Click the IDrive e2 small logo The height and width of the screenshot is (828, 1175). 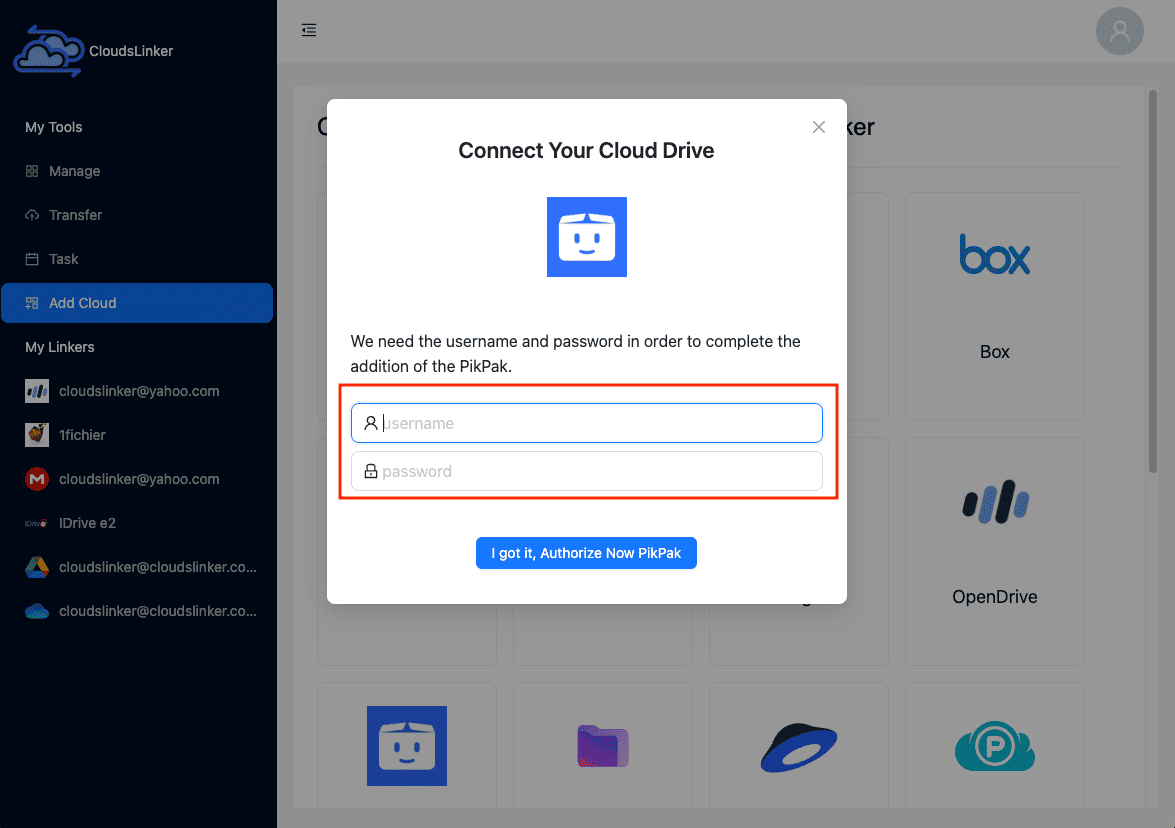point(37,523)
